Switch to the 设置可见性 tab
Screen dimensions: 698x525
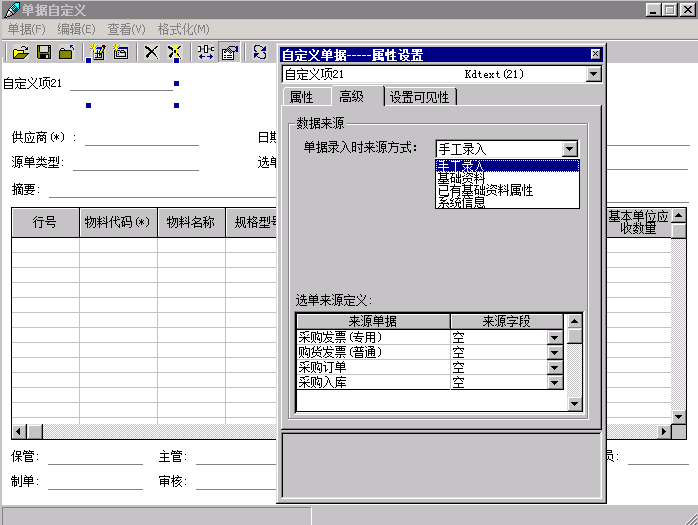click(x=421, y=97)
